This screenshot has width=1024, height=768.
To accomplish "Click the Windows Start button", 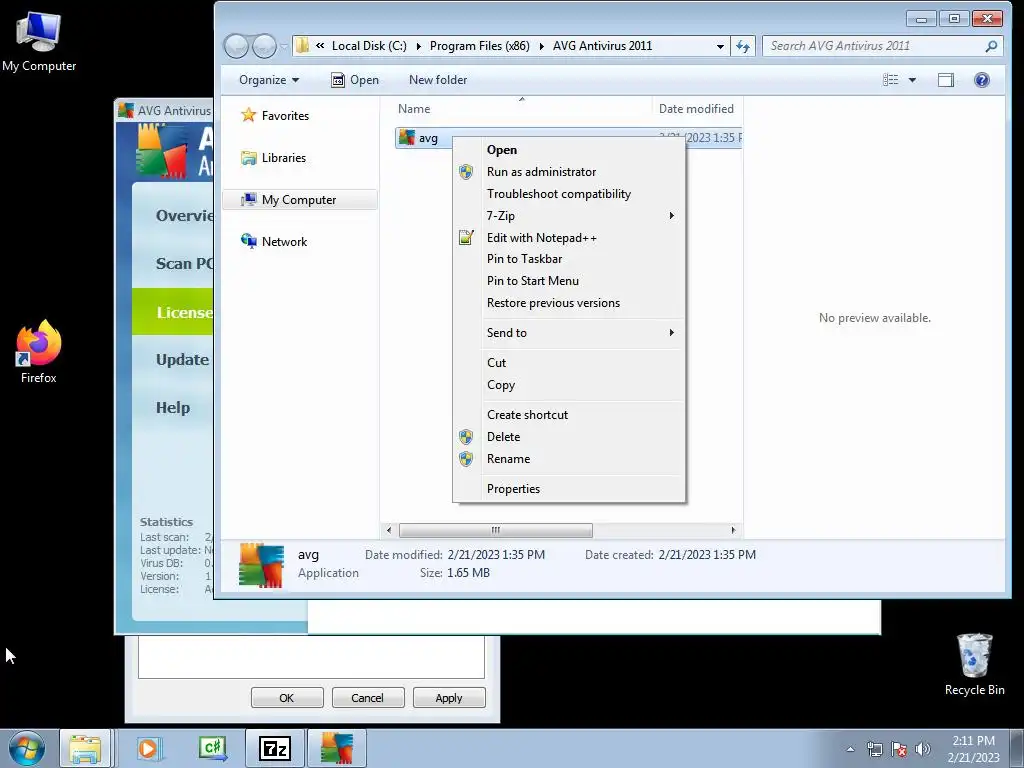I will click(27, 748).
